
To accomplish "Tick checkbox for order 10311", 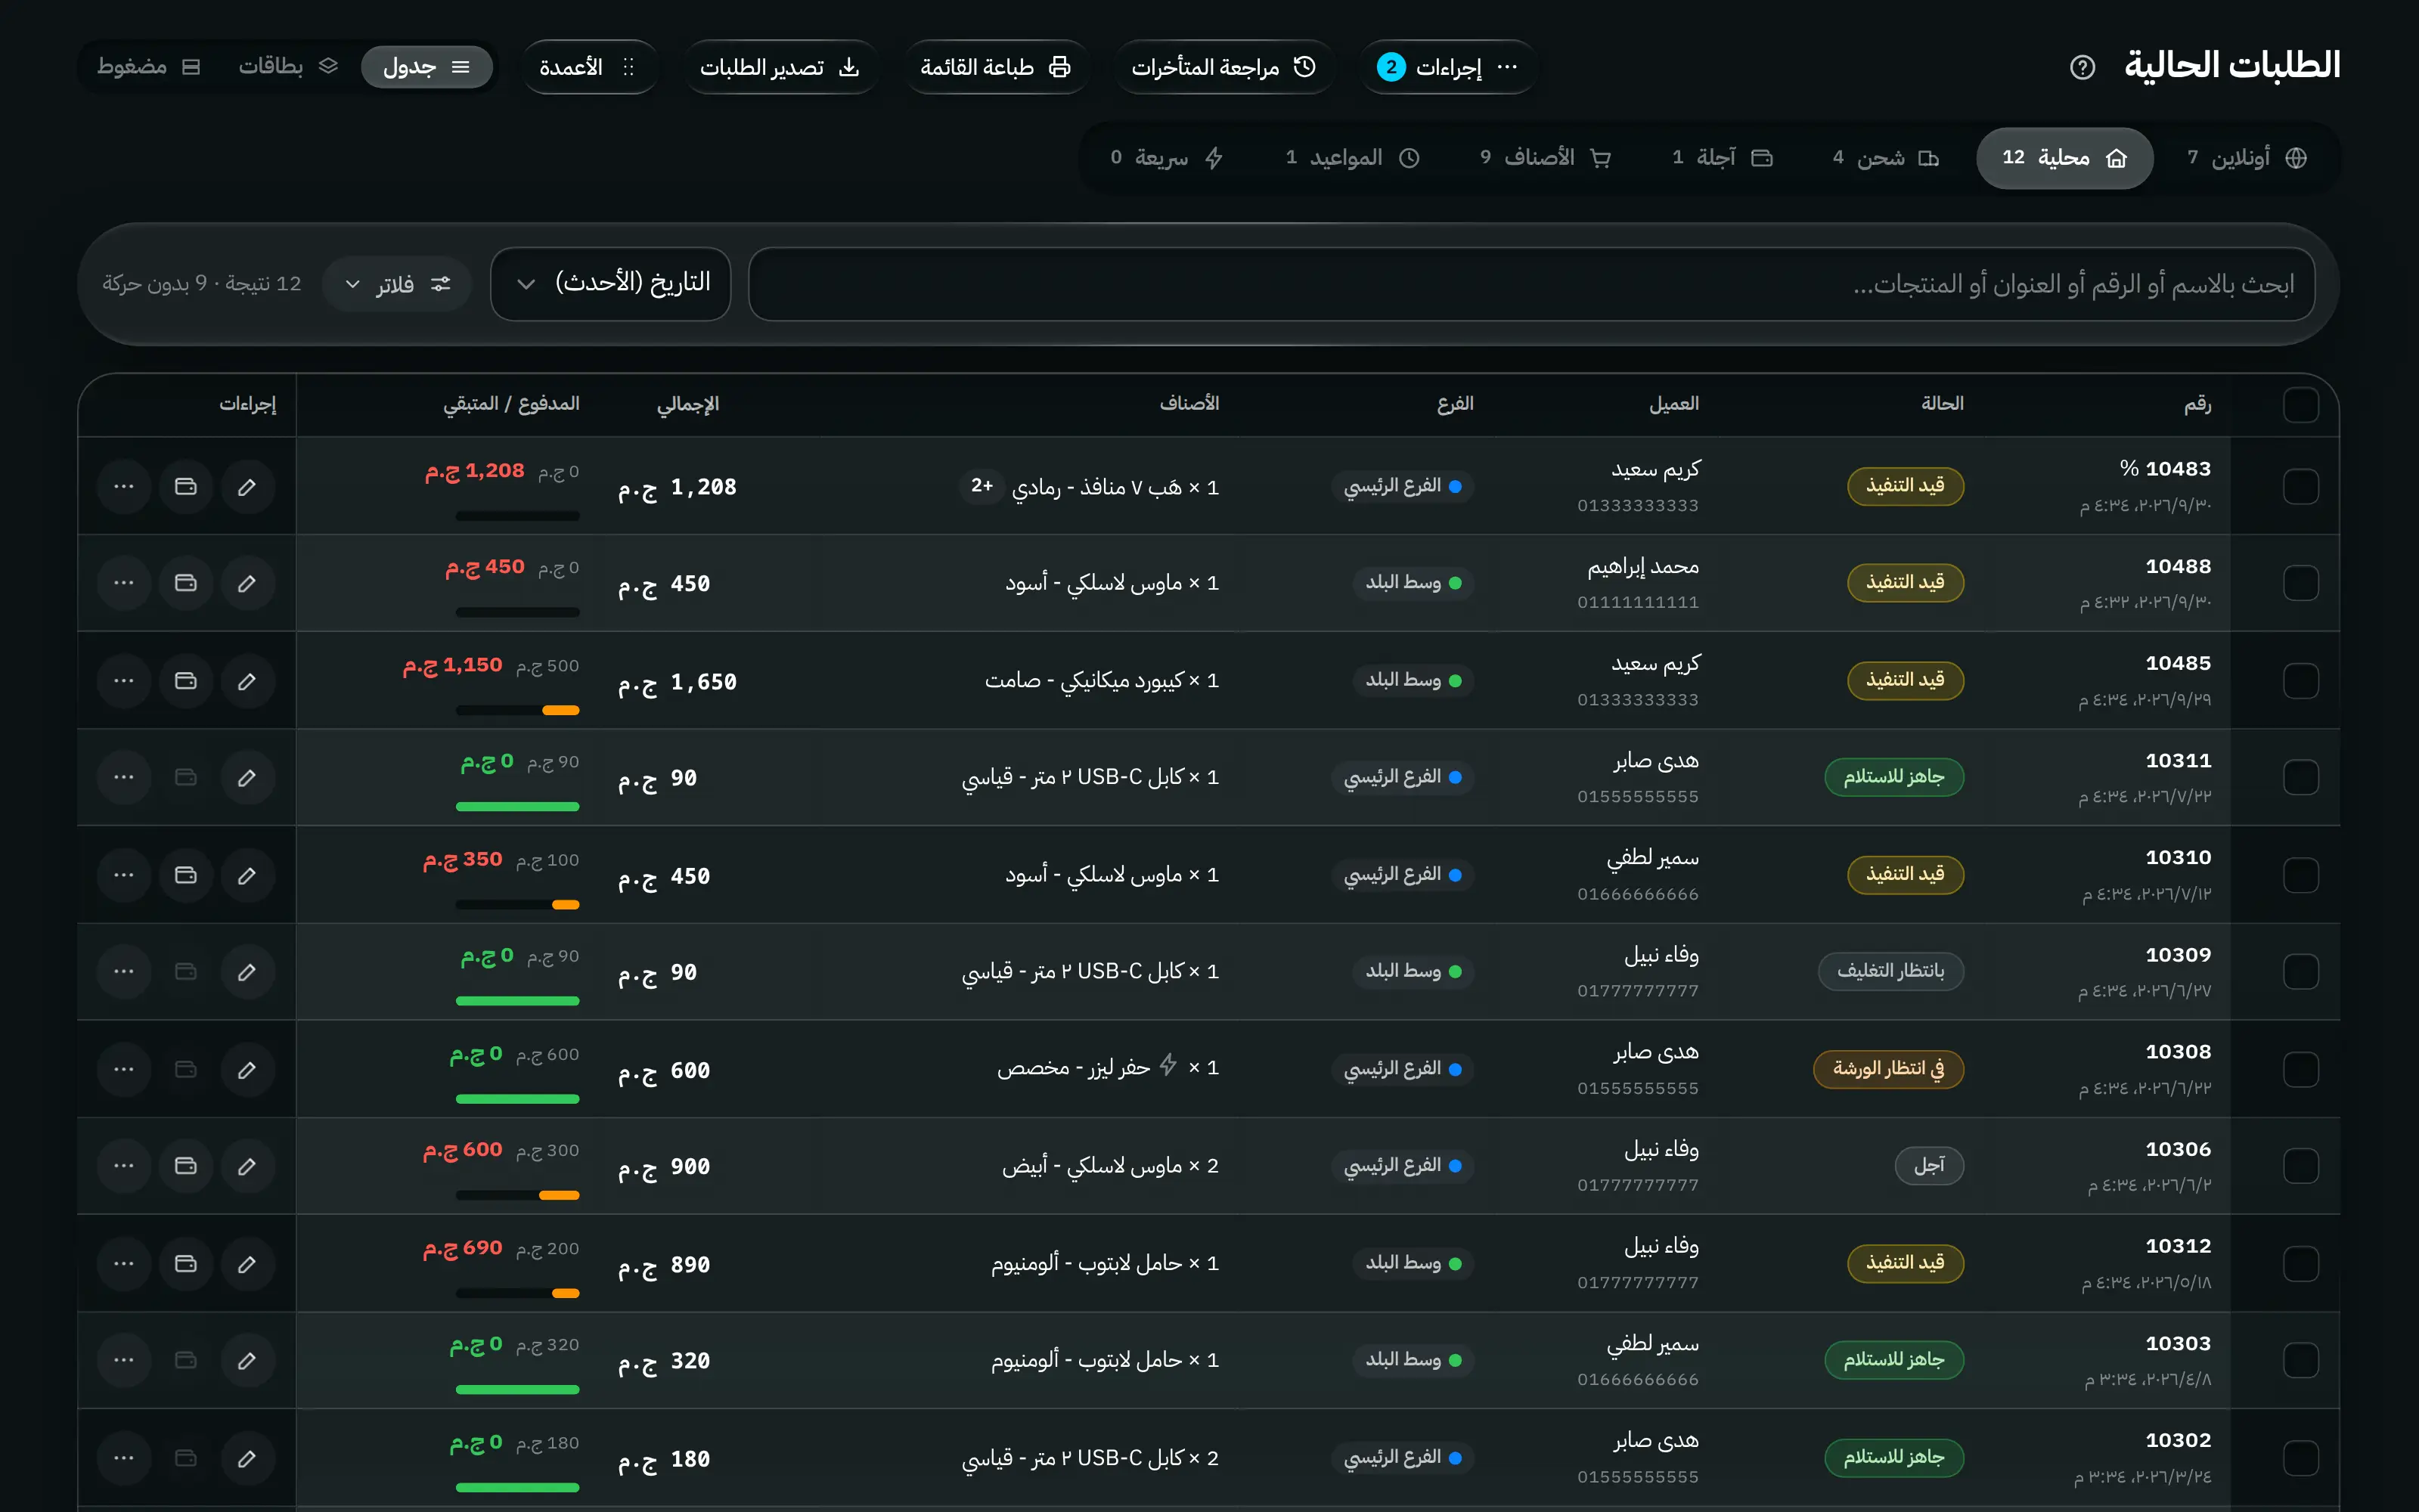I will tap(2301, 777).
